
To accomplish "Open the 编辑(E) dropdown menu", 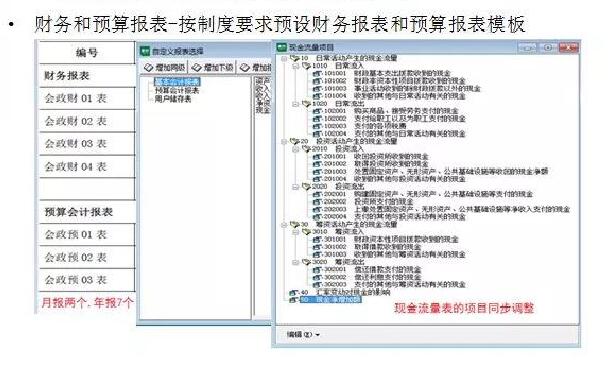I will [x=303, y=334].
